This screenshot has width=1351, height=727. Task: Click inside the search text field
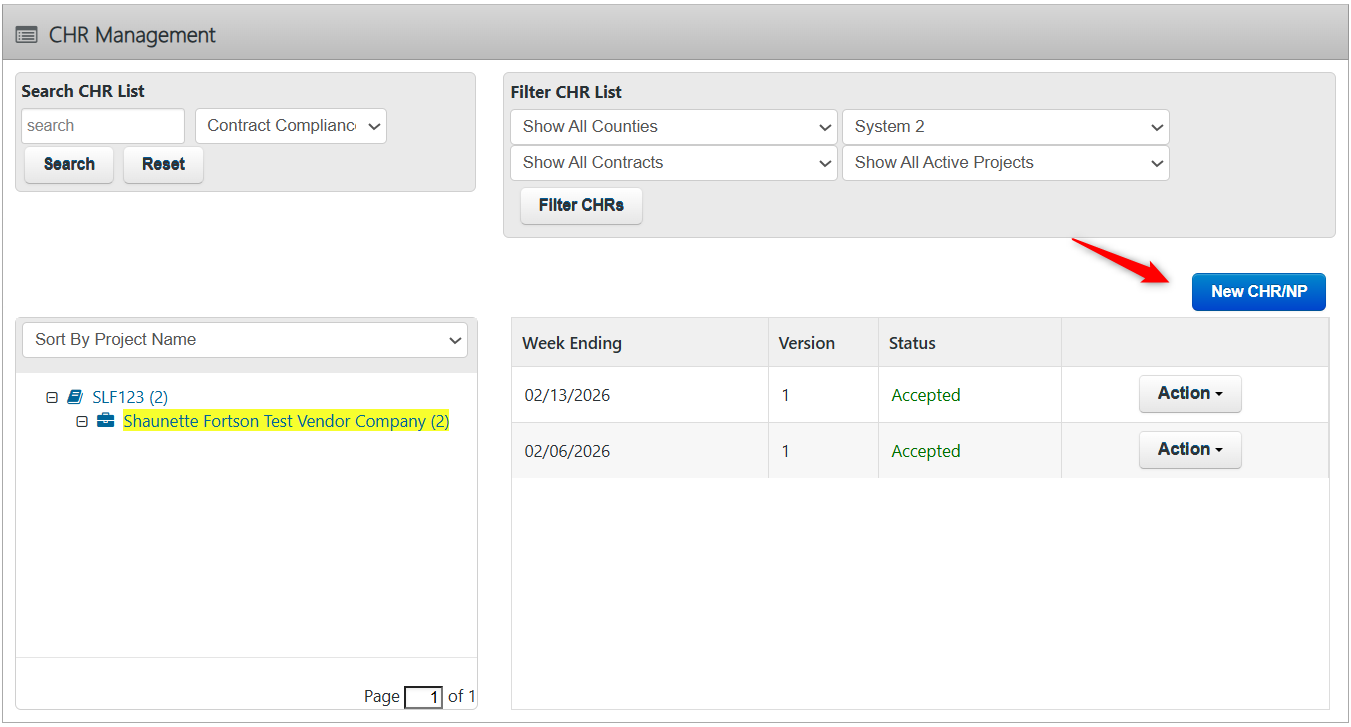[102, 125]
